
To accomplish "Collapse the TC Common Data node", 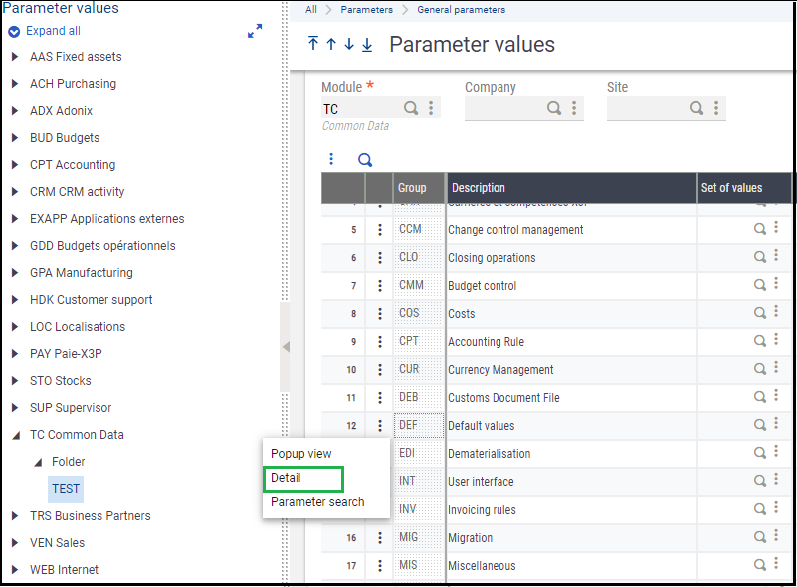I will click(16, 435).
